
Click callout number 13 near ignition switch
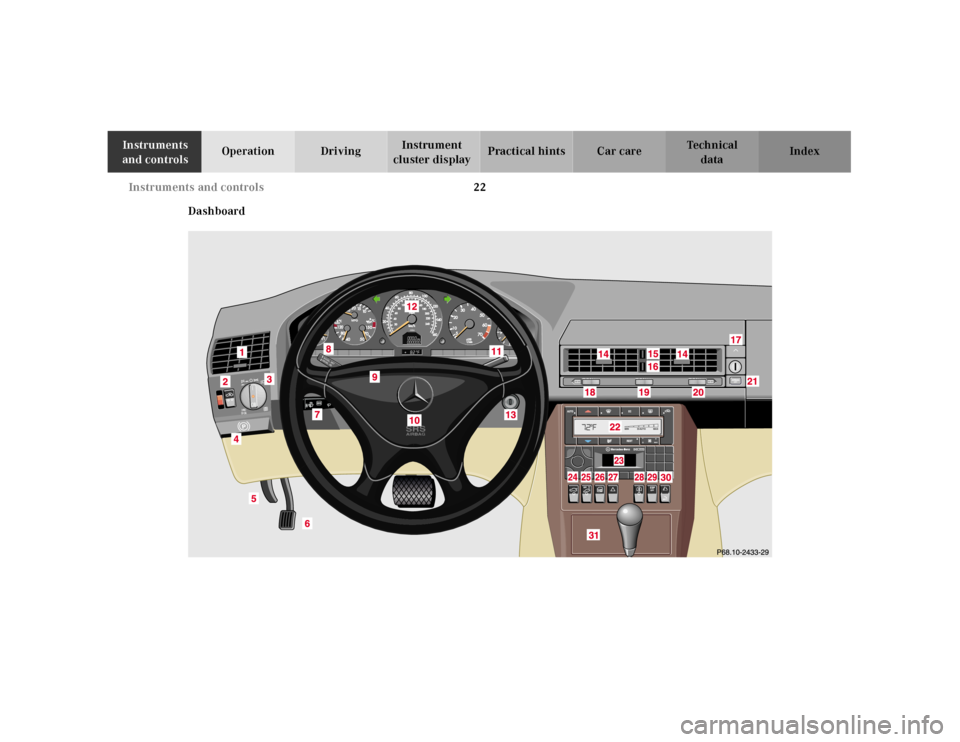(x=511, y=415)
